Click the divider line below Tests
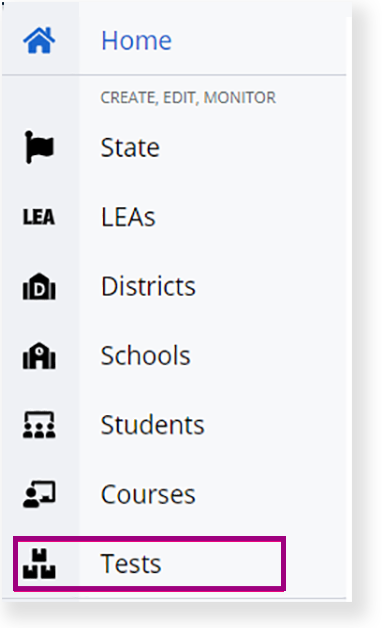The height and width of the screenshot is (628, 386). pos(174,599)
